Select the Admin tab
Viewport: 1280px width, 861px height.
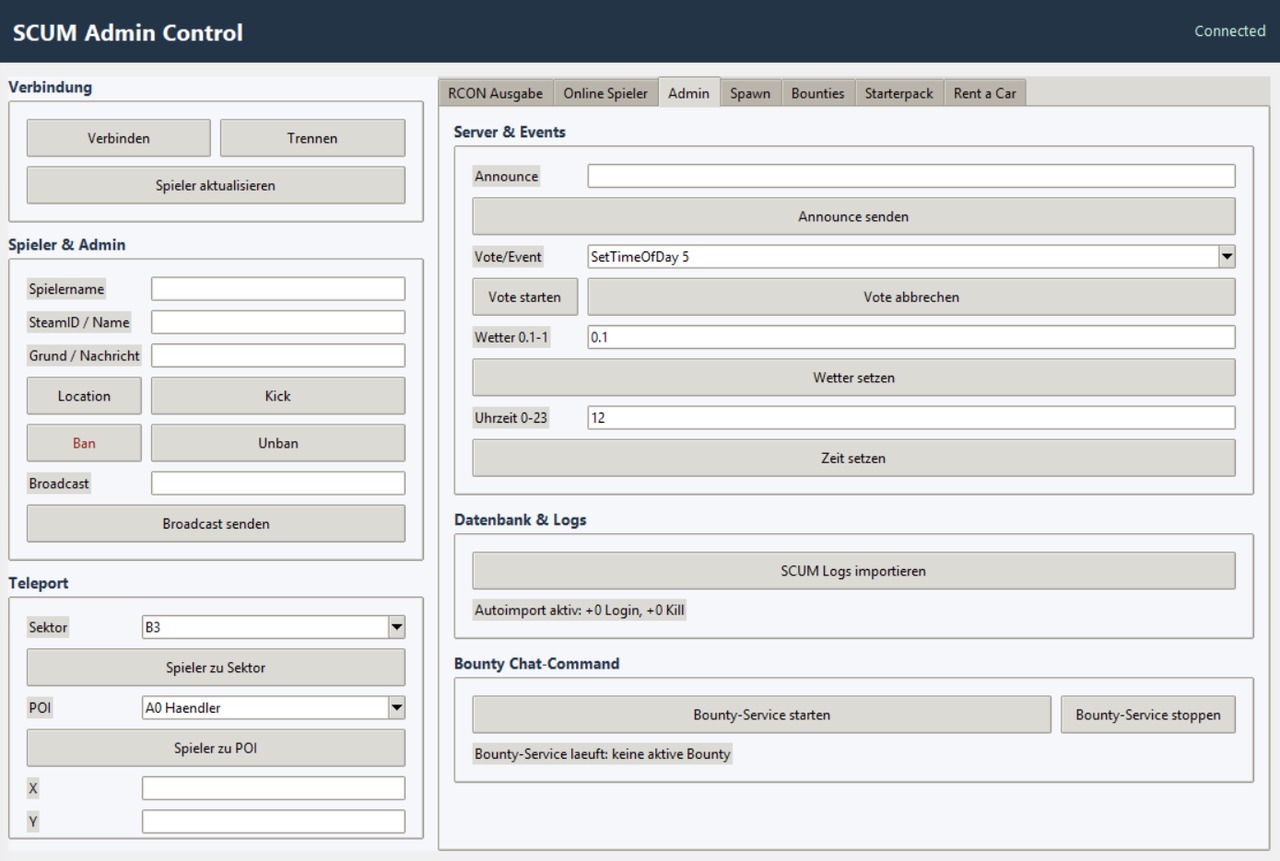(x=689, y=93)
